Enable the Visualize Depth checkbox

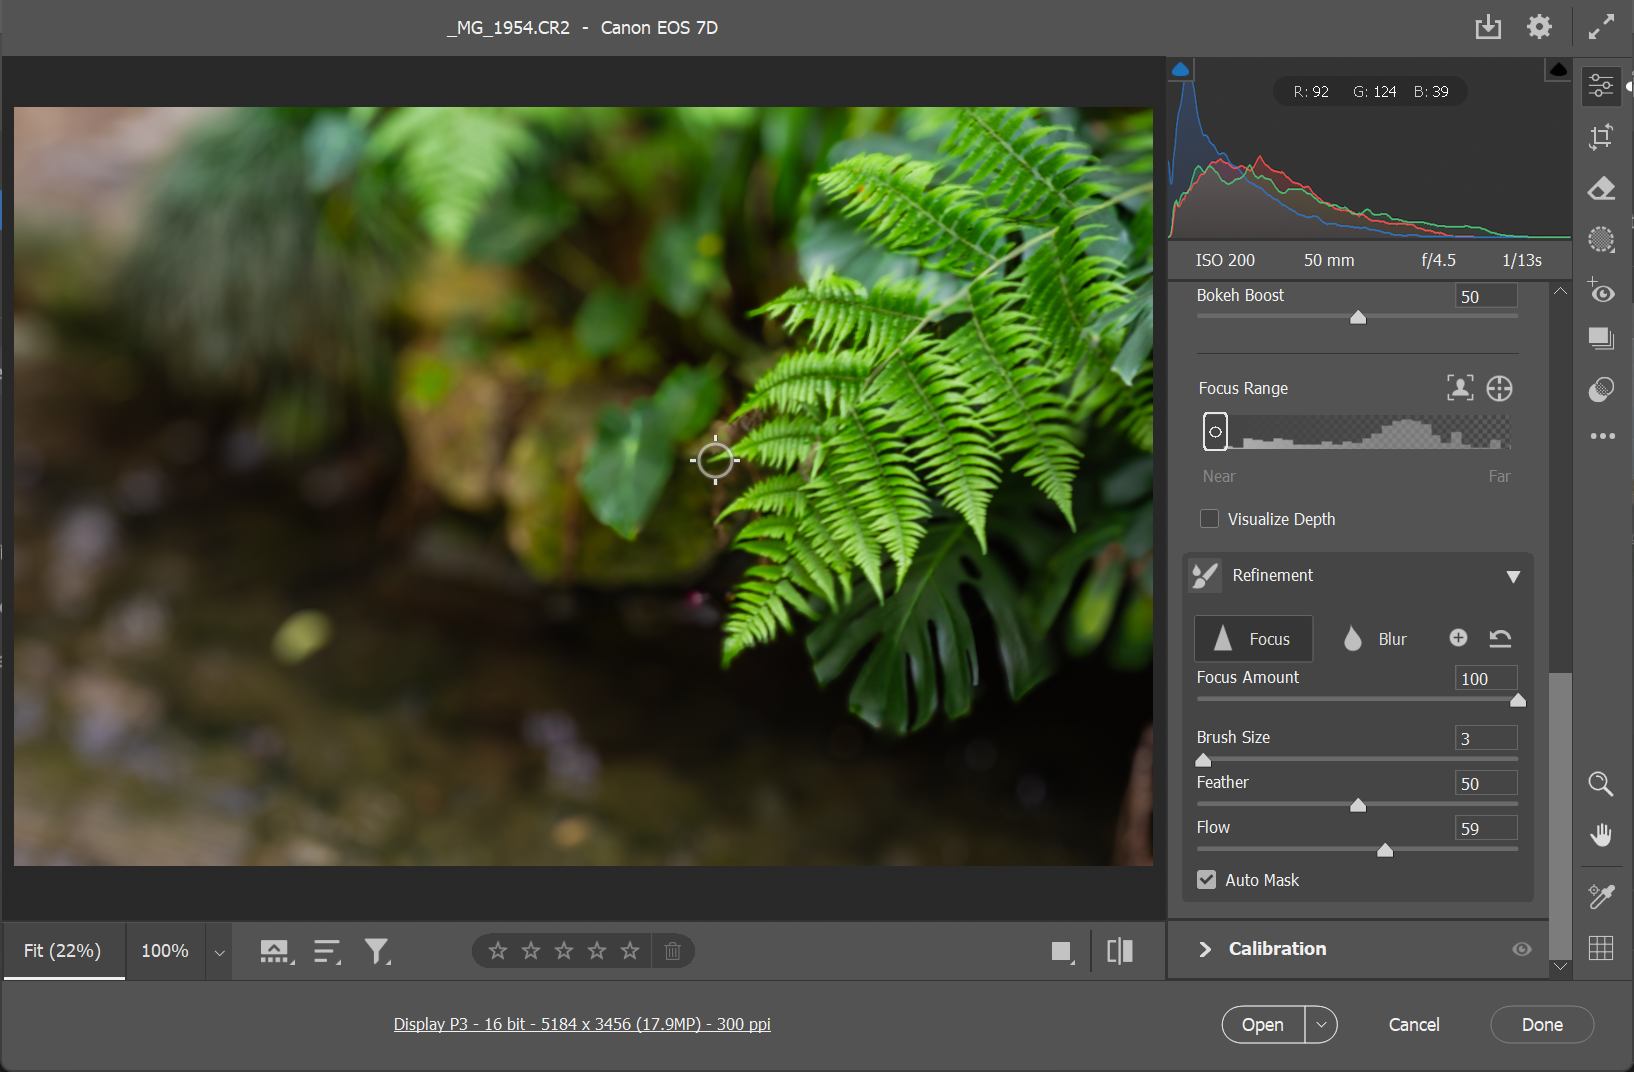click(x=1210, y=518)
